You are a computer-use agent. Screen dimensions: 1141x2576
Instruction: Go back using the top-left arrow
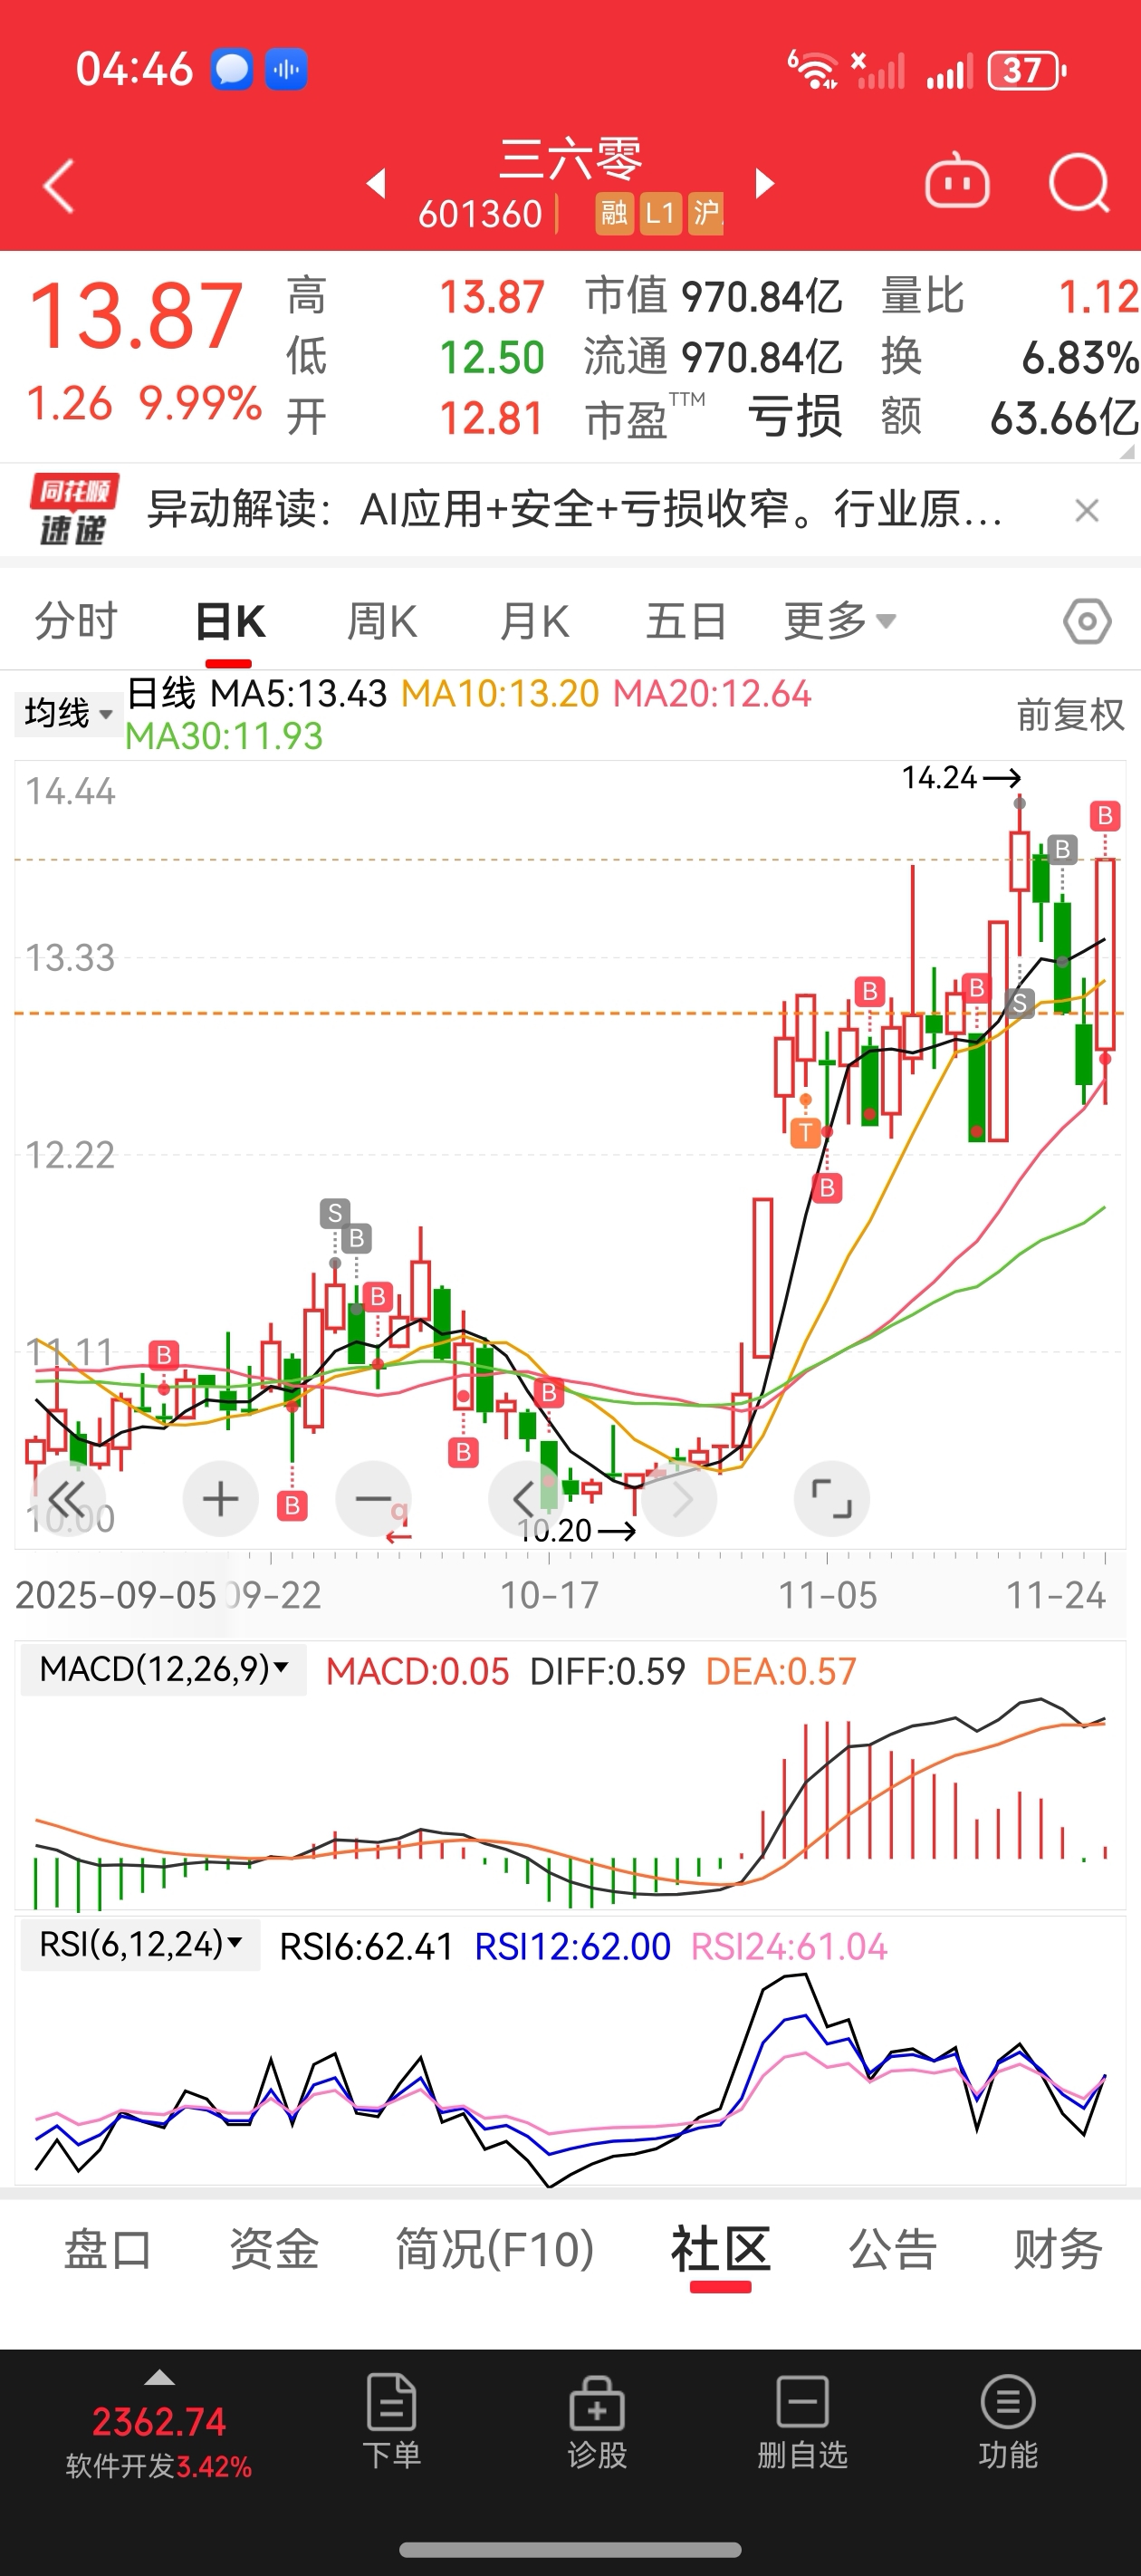[59, 186]
